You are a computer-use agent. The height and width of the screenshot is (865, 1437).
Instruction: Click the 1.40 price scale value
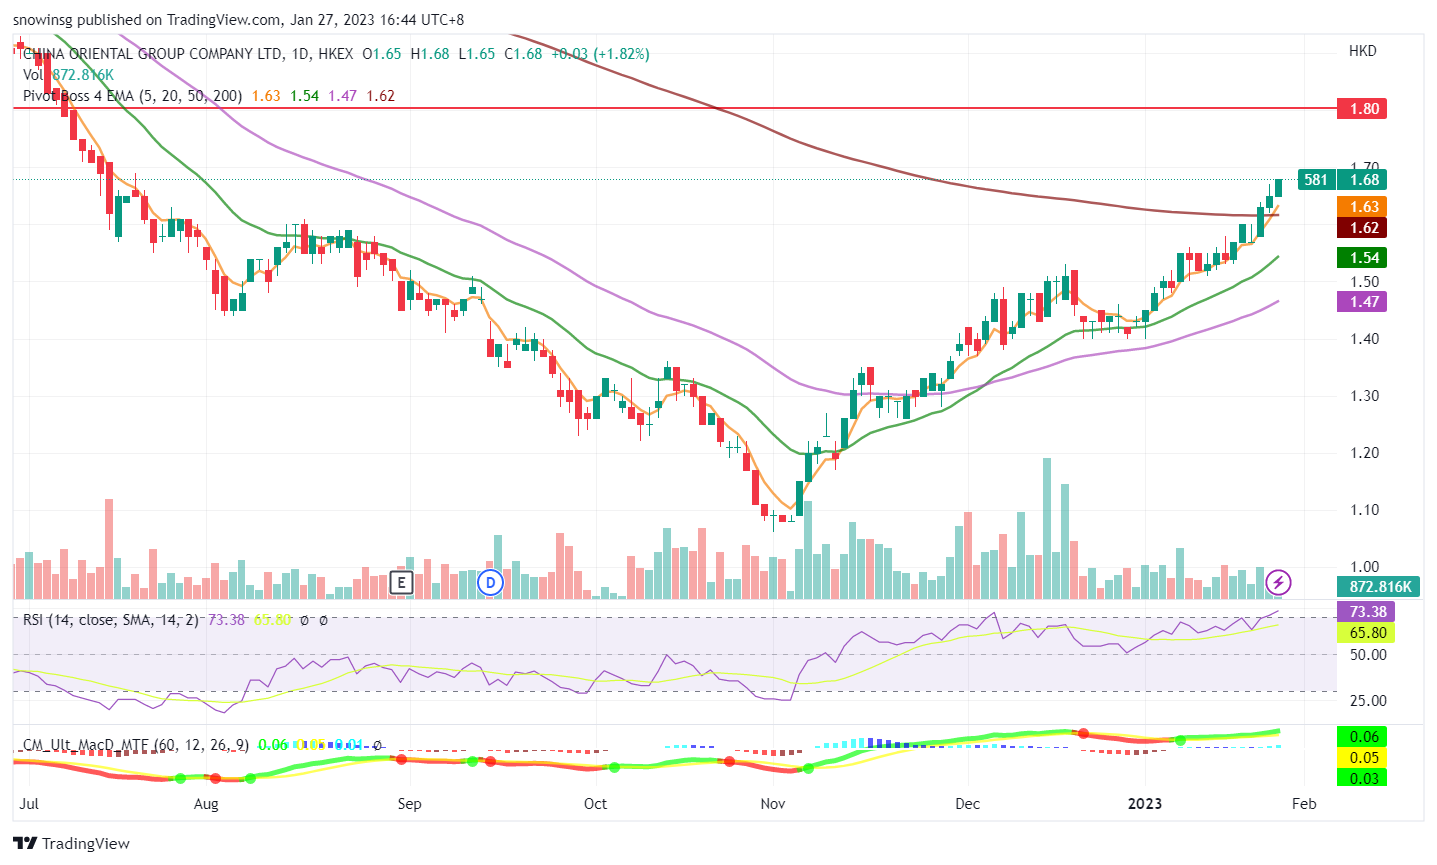tap(1364, 339)
